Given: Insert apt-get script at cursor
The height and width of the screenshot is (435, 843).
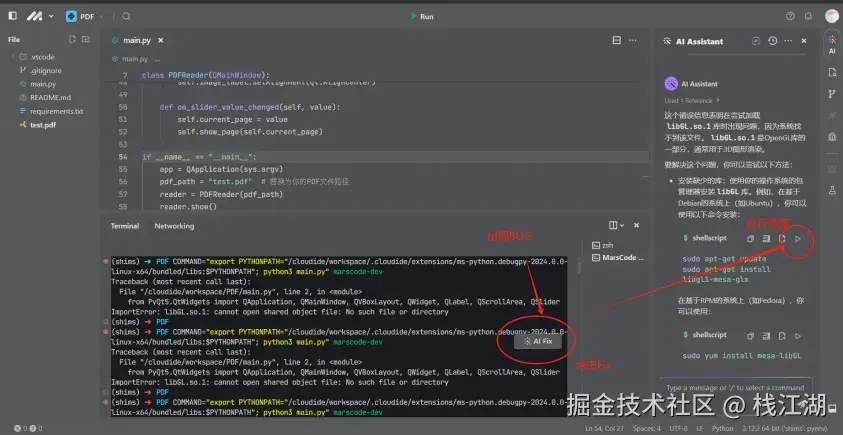Looking at the screenshot, I should click(766, 238).
